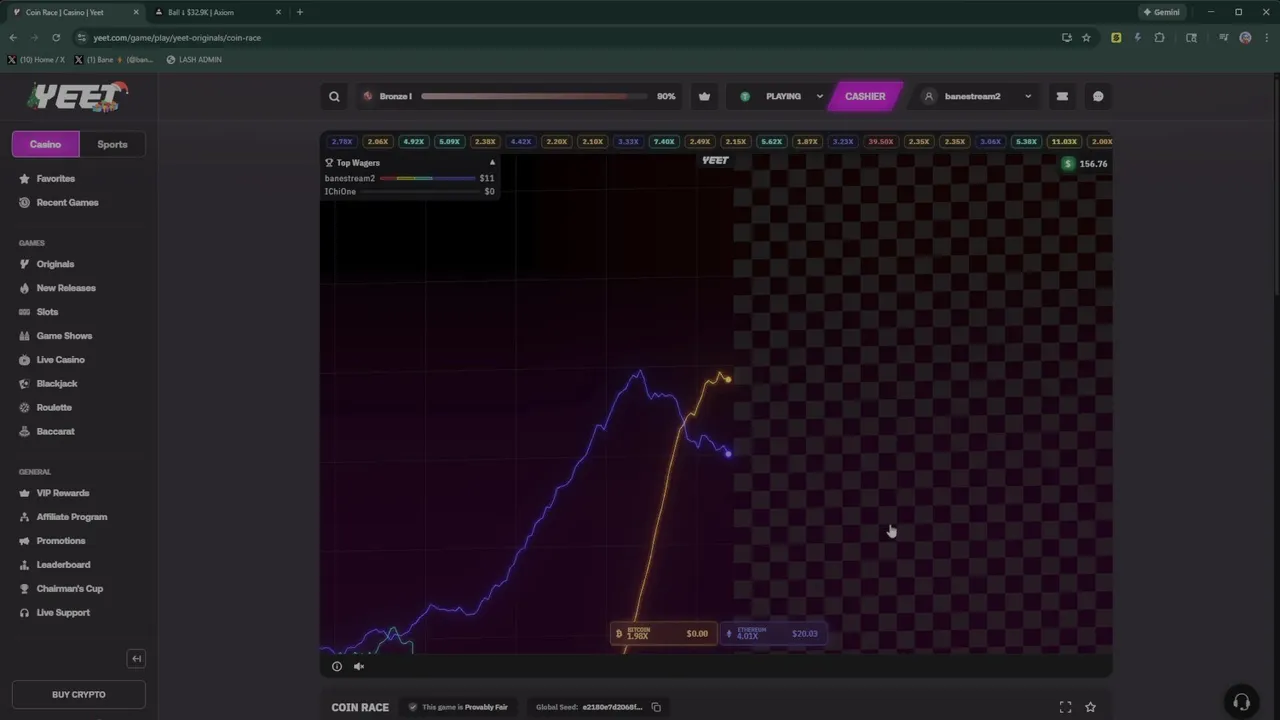Select the Bitcoin 1.98X bet card

[x=663, y=633]
